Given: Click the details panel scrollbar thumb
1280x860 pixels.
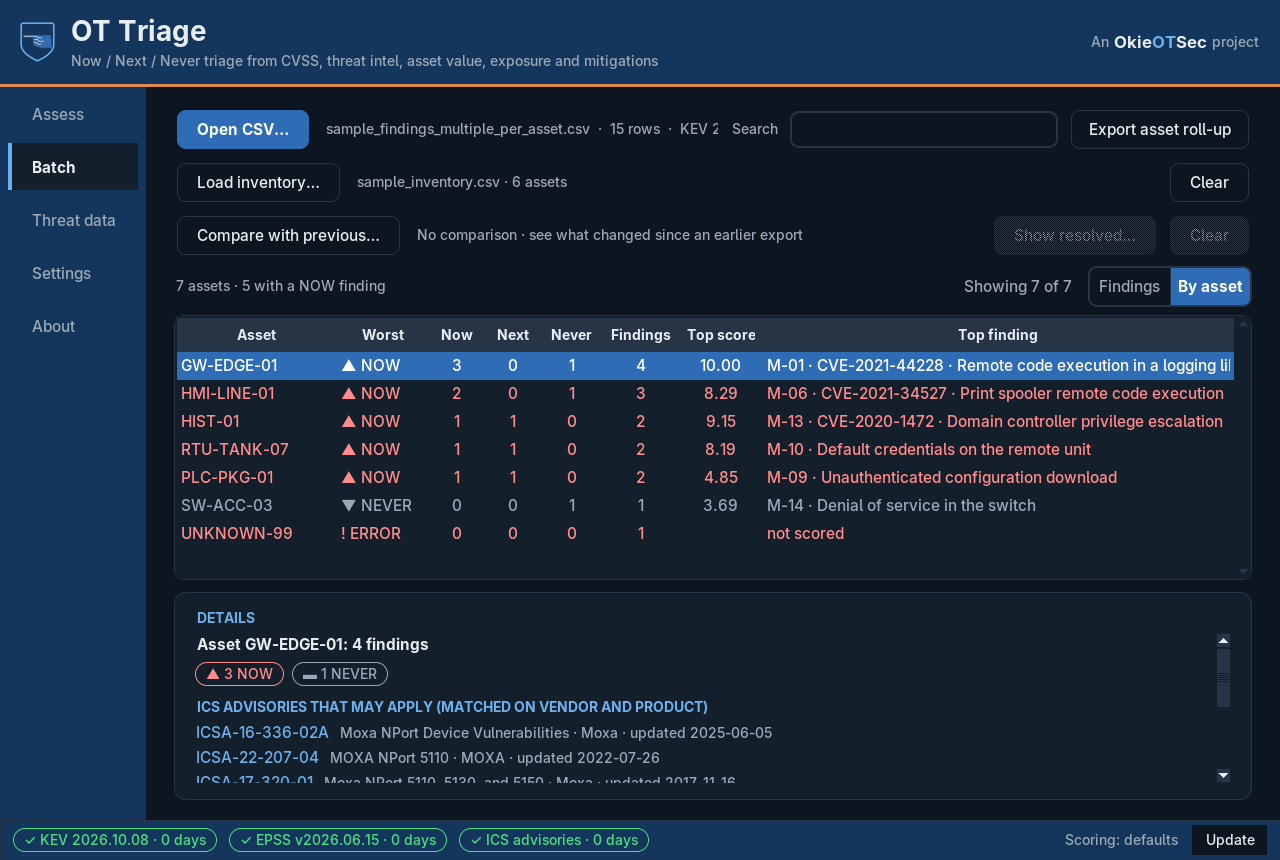Looking at the screenshot, I should [1223, 678].
